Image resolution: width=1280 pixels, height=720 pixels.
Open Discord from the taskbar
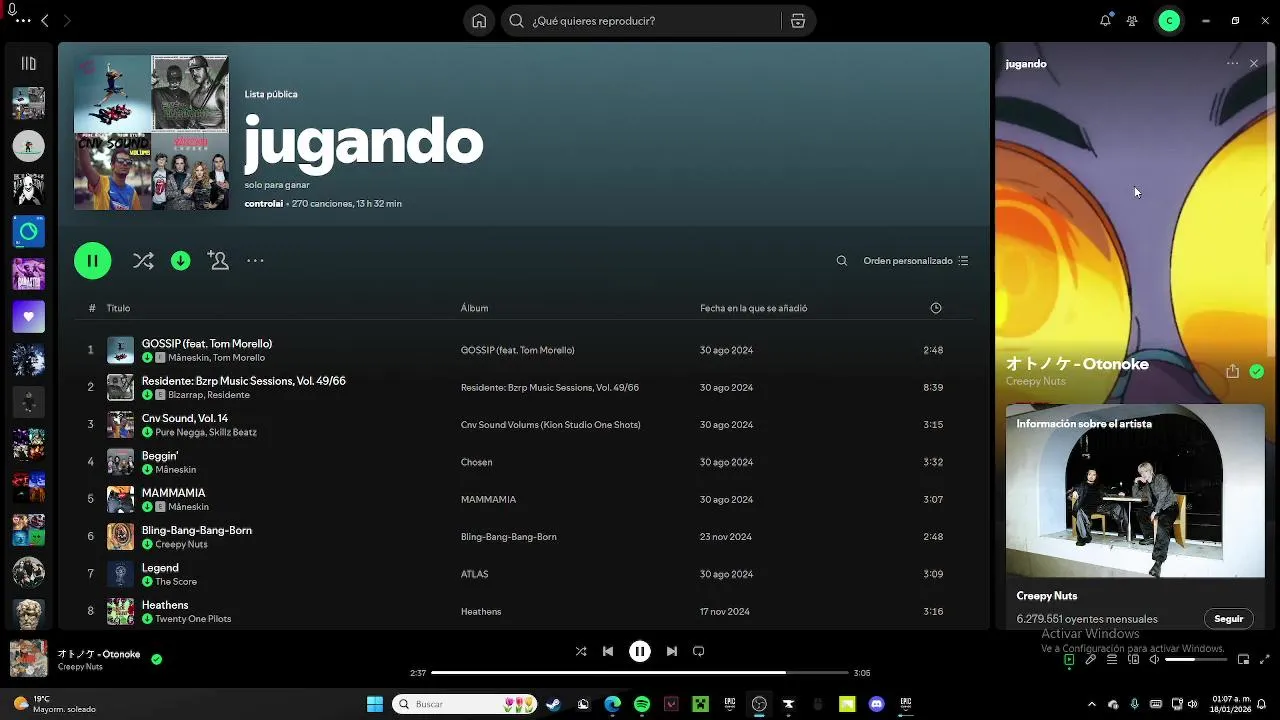877,704
